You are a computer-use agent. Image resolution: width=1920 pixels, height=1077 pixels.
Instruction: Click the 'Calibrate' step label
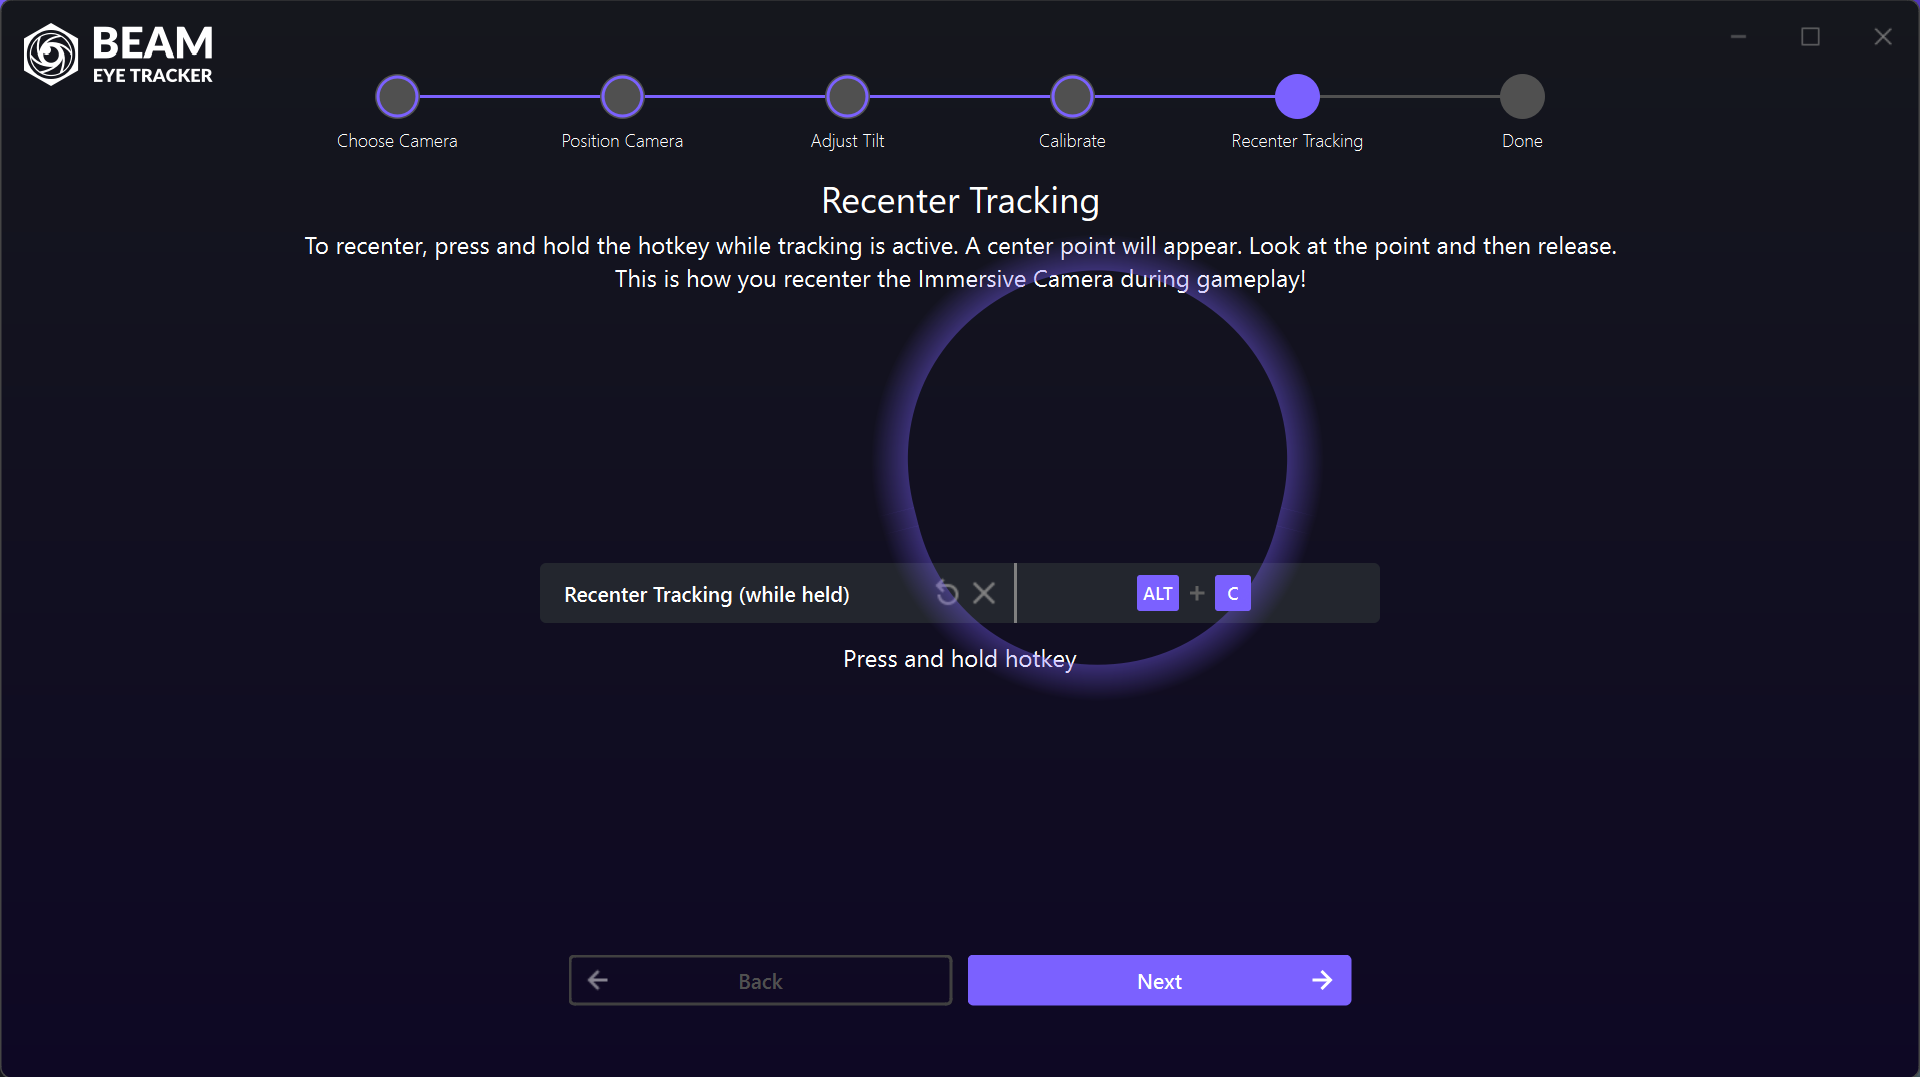[1072, 141]
